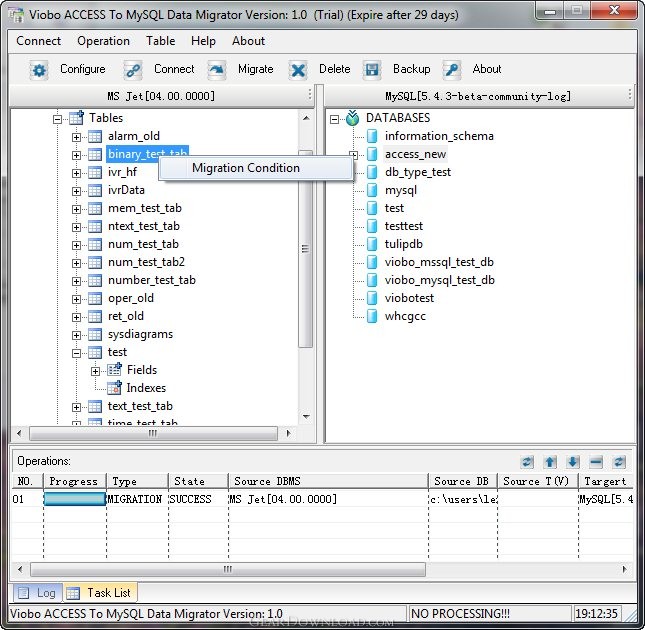Expand the mem_test_tab table node
The height and width of the screenshot is (630, 645).
76,209
